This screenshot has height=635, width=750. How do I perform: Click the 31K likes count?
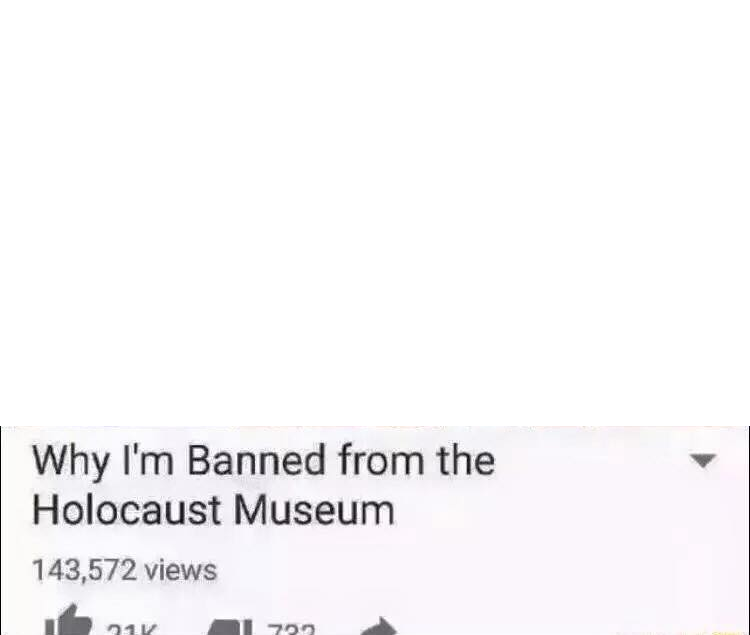pyautogui.click(x=132, y=629)
